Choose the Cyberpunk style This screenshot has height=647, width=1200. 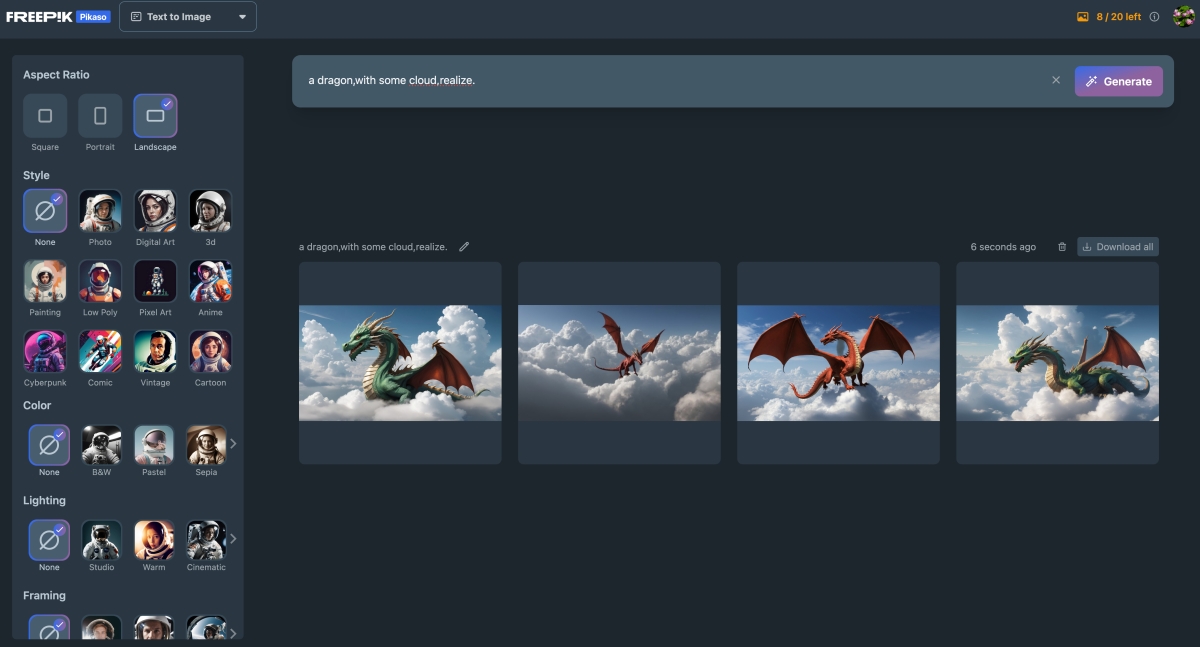(x=45, y=351)
